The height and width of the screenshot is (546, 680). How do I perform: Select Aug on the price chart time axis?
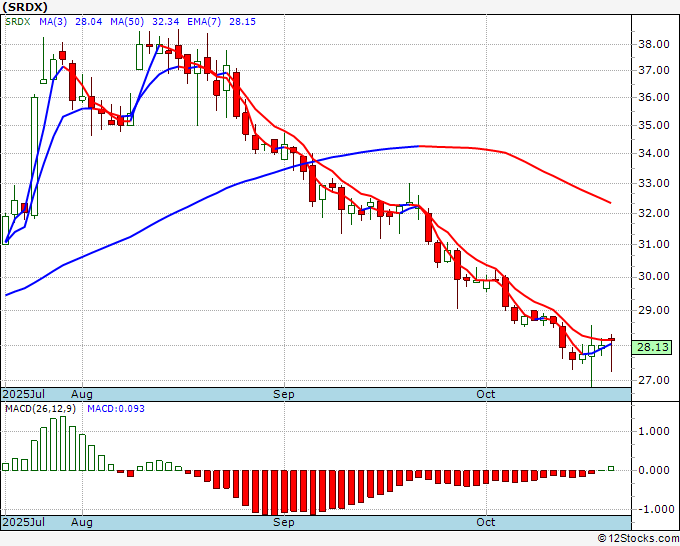tap(81, 394)
